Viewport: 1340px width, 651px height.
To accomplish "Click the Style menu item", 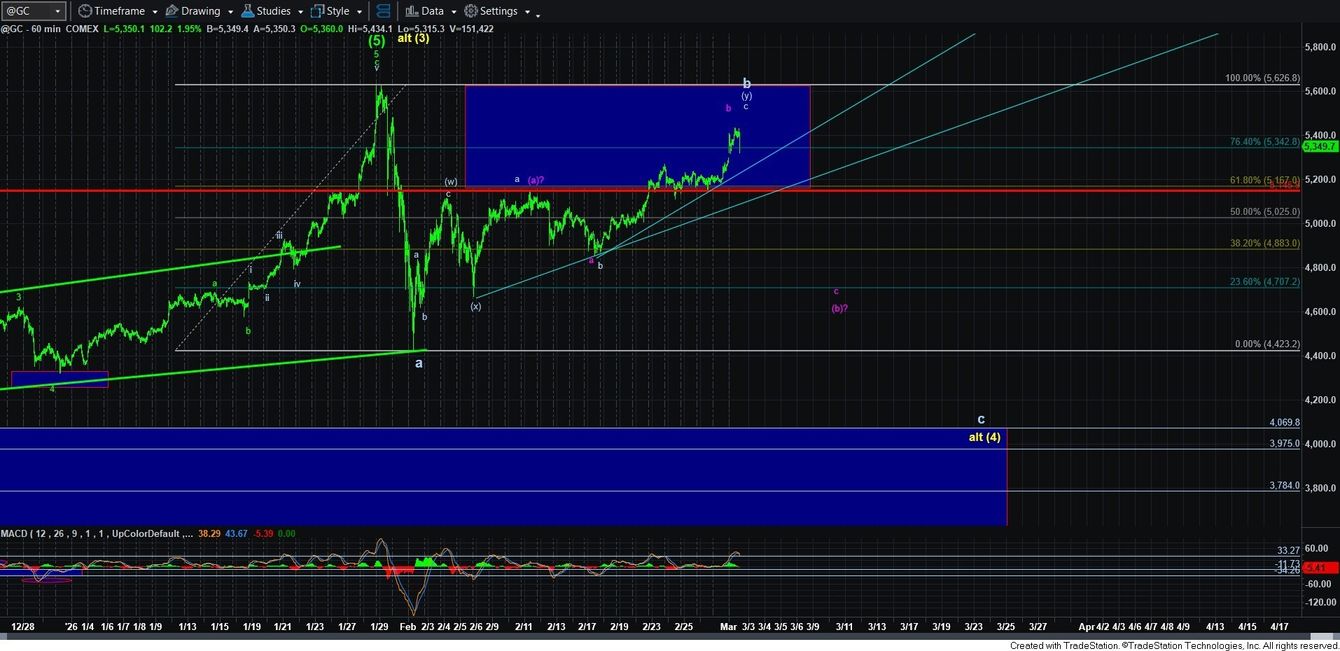I will 338,11.
